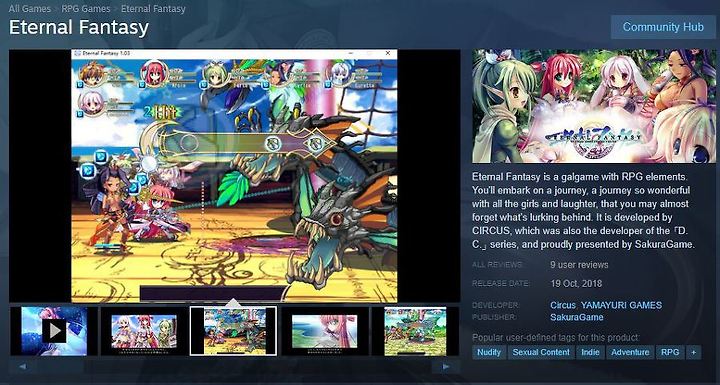Open the RPG tag
720x385 pixels.
[670, 352]
